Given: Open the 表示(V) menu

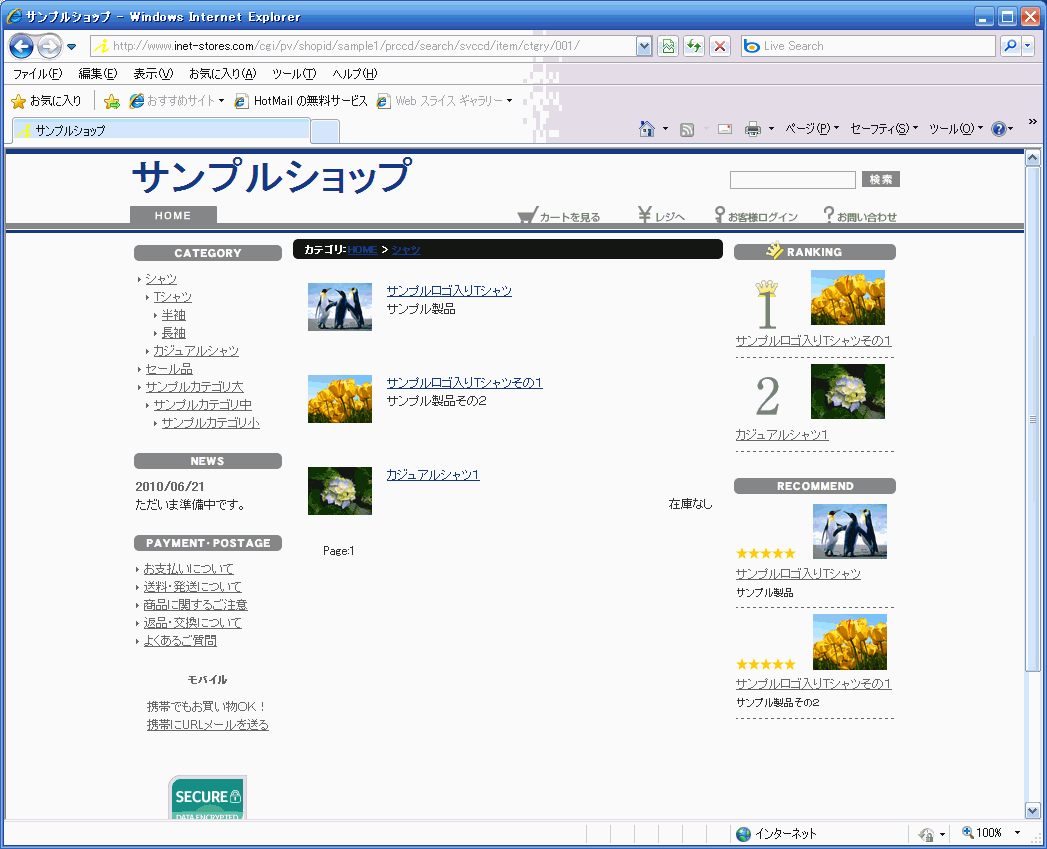Looking at the screenshot, I should [x=153, y=74].
